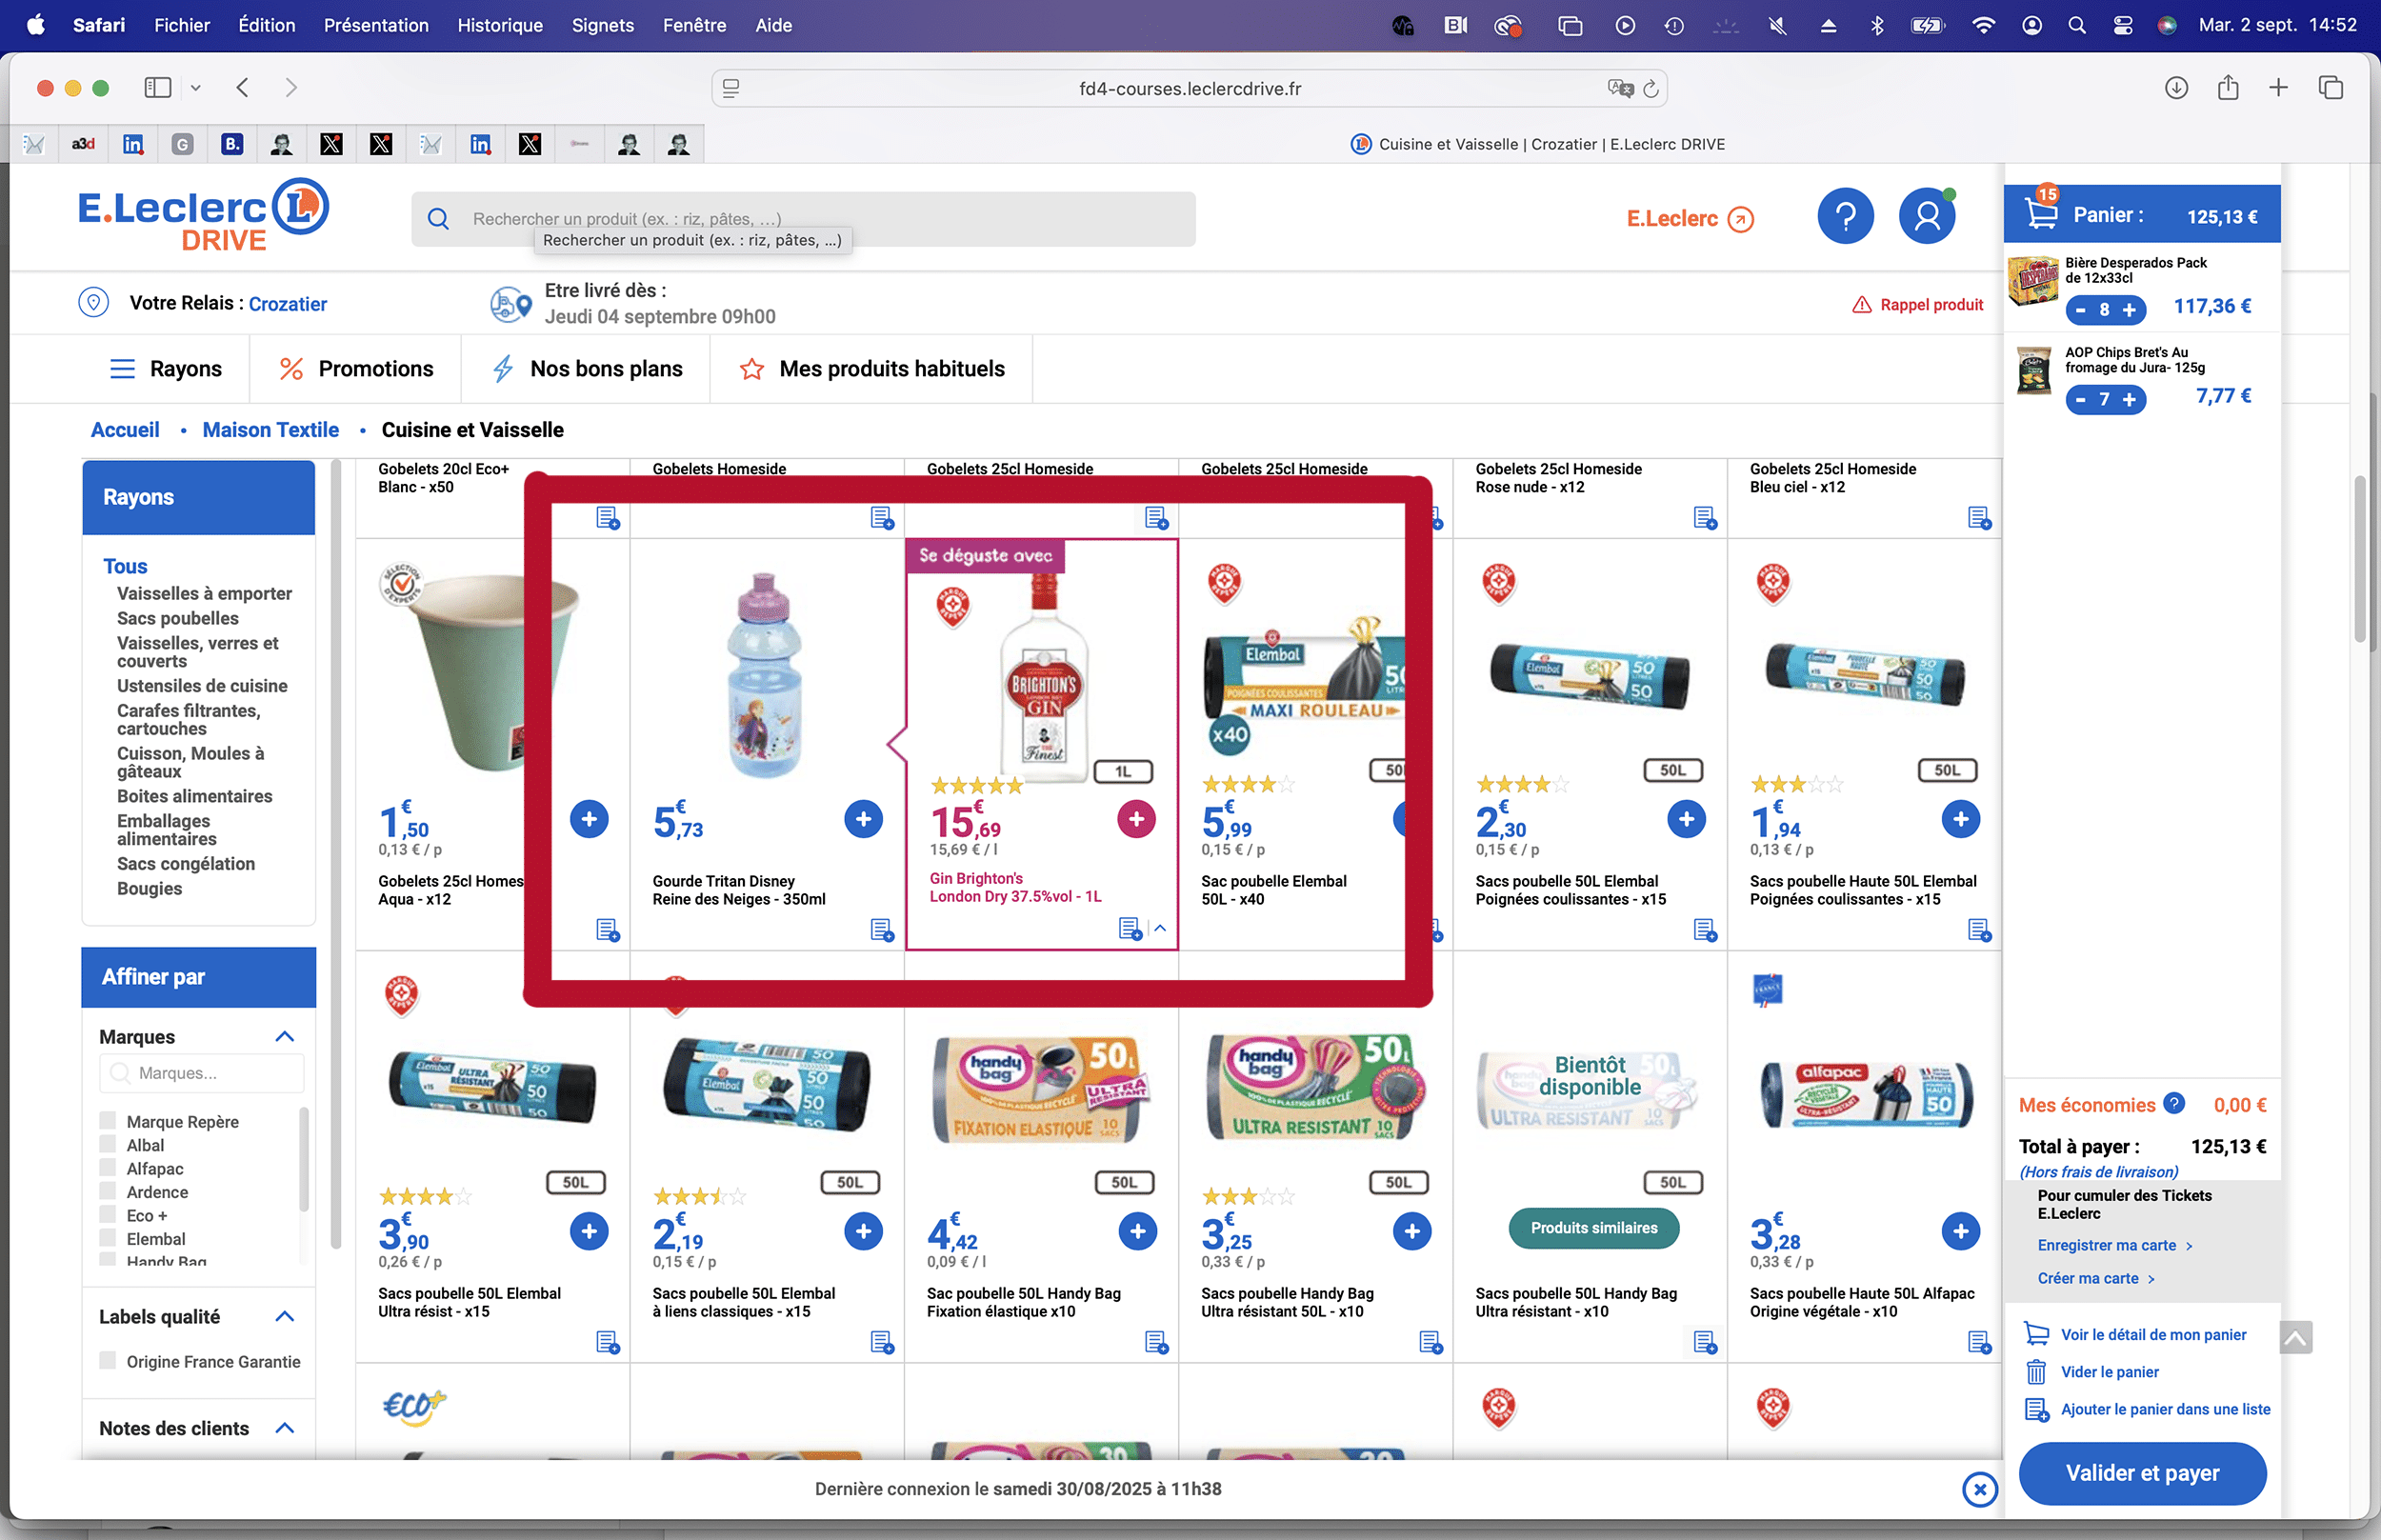
Task: Click the Marques list scrollbar
Action: (304, 1158)
